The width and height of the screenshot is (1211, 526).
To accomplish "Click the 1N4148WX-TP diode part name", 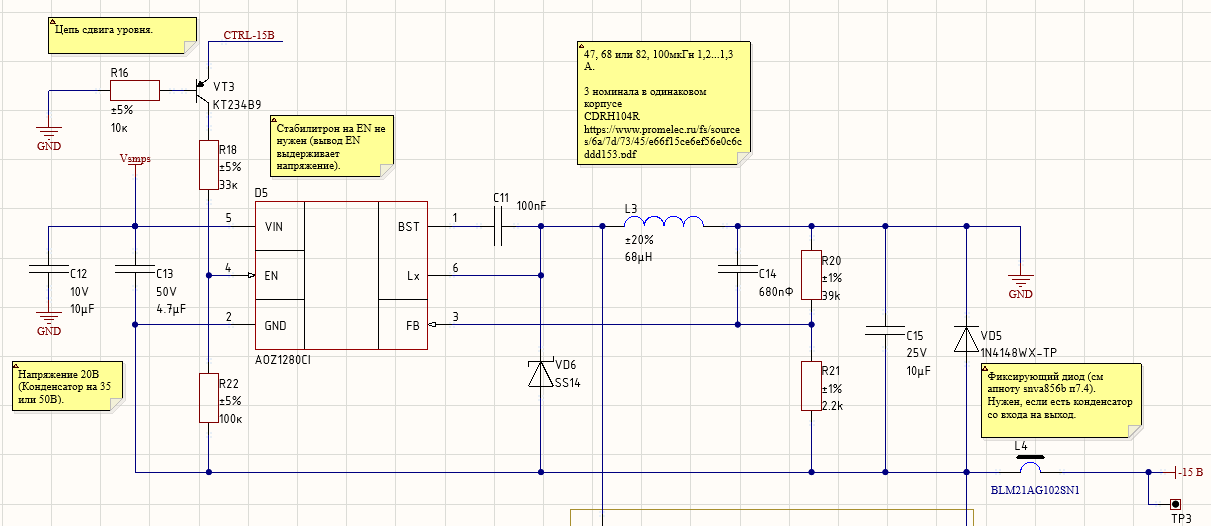I will (x=1020, y=352).
